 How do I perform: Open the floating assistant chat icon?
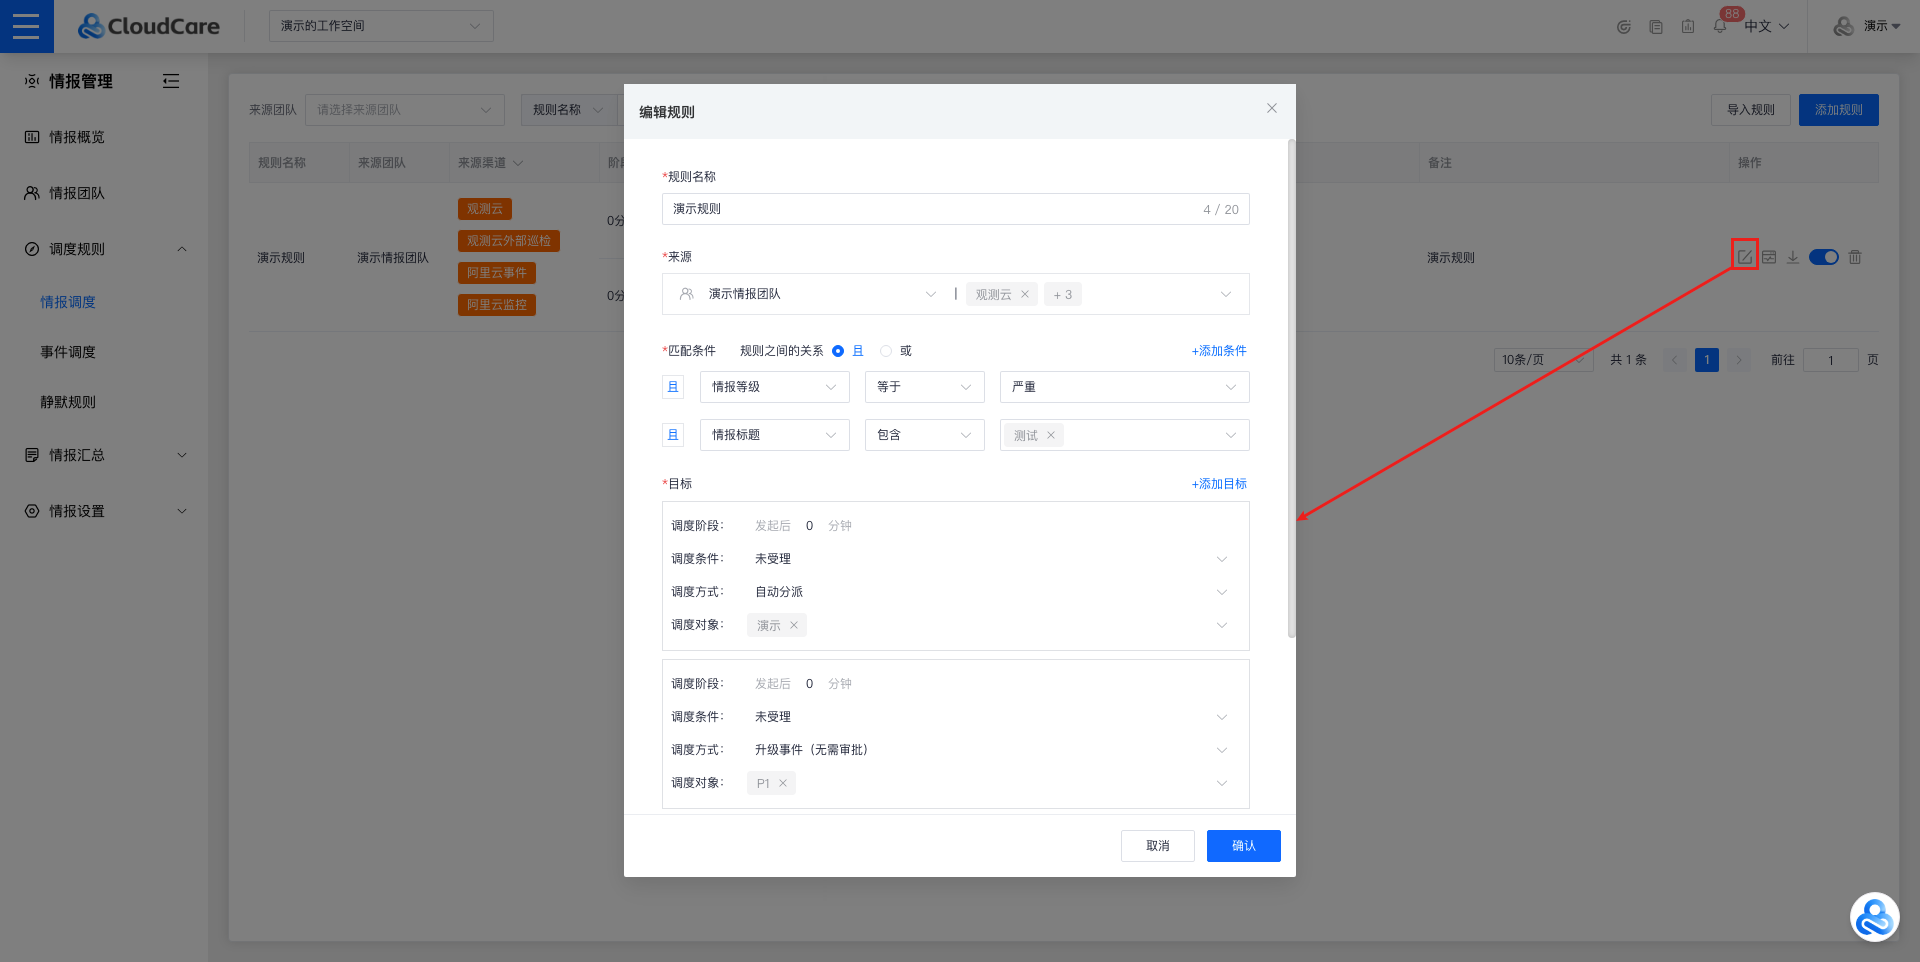coord(1873,917)
